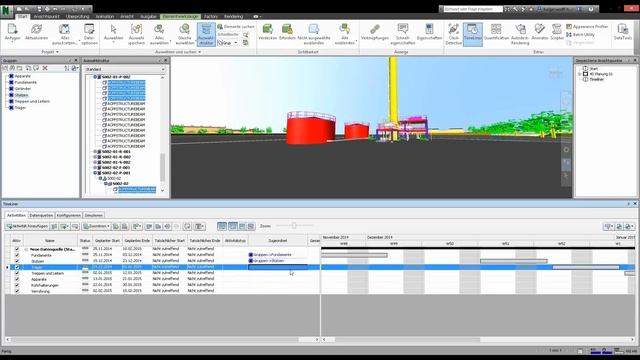Click Zugeordnet cell of selected Träger row
This screenshot has height=360, width=640.
[x=278, y=267]
